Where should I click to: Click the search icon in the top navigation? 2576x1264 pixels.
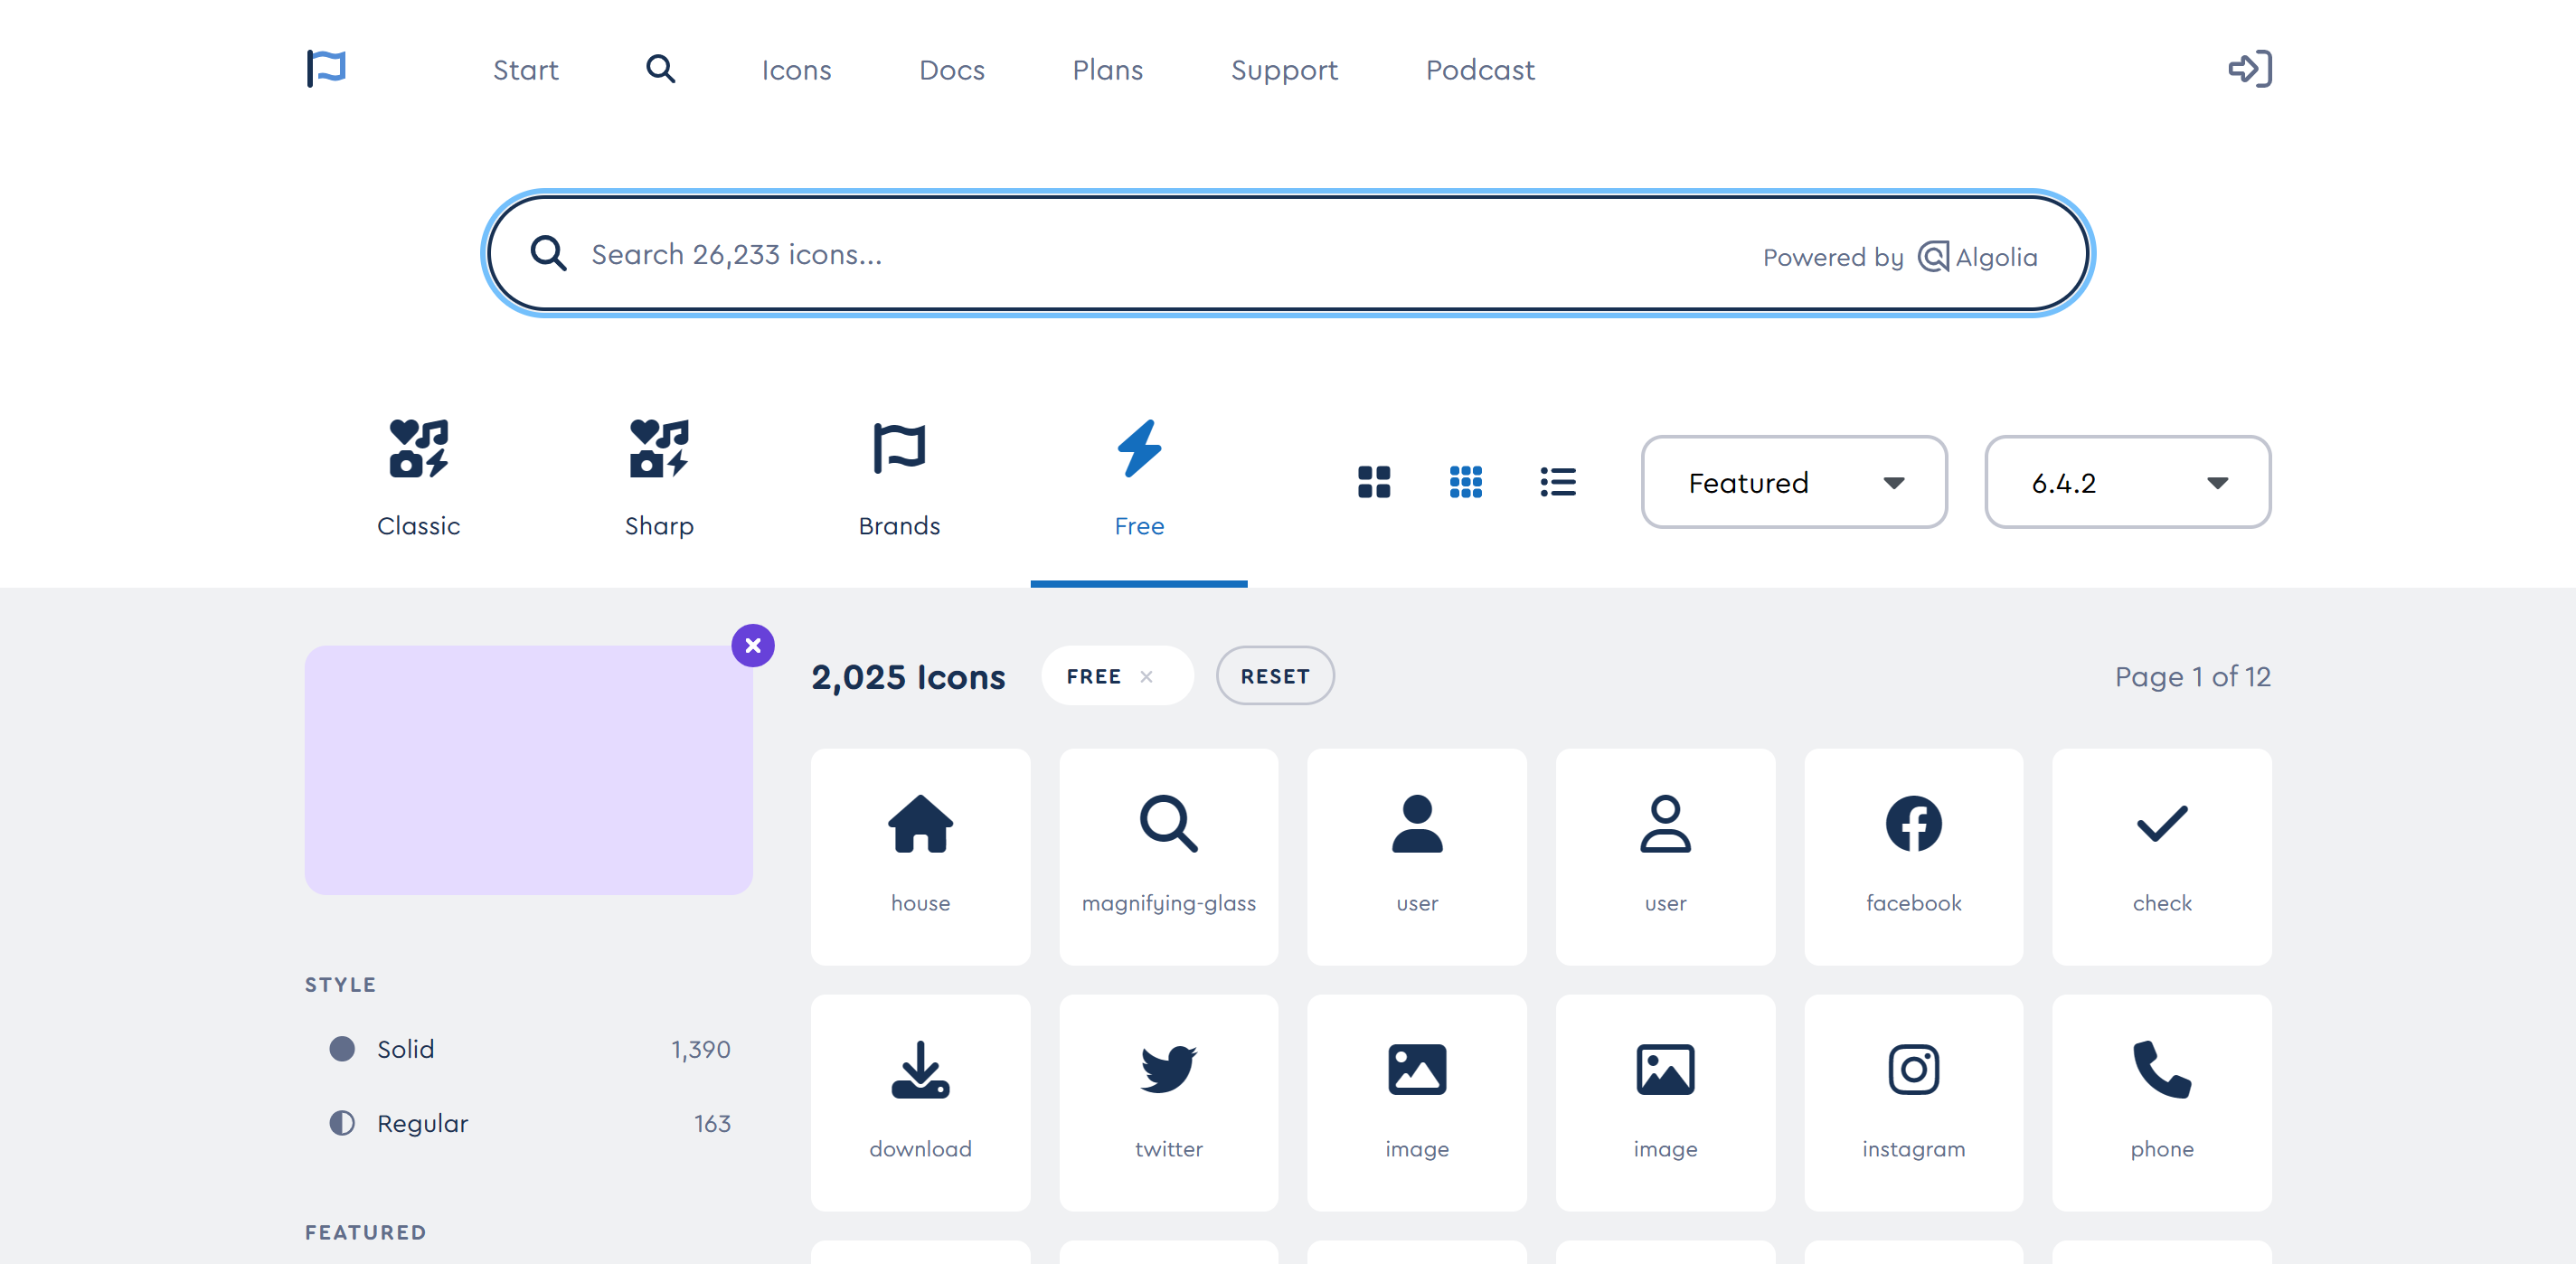[660, 69]
